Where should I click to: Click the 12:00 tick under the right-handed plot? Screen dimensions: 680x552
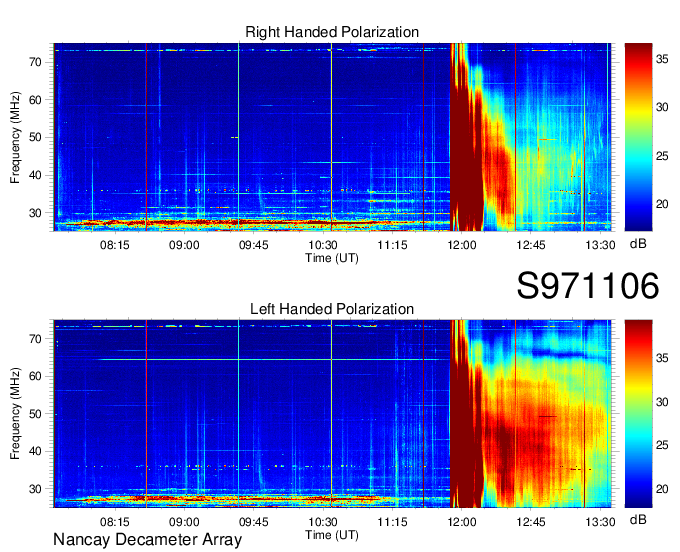pos(461,245)
